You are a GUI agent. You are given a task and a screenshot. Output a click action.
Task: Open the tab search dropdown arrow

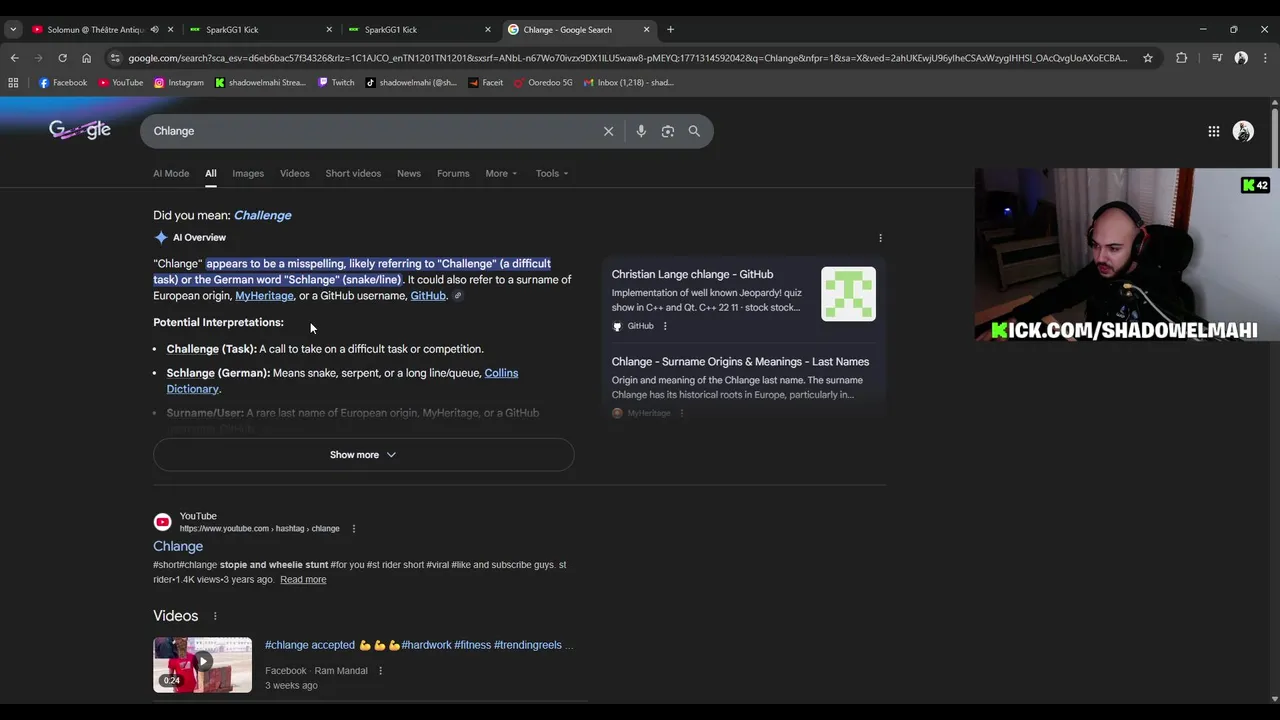13,30
